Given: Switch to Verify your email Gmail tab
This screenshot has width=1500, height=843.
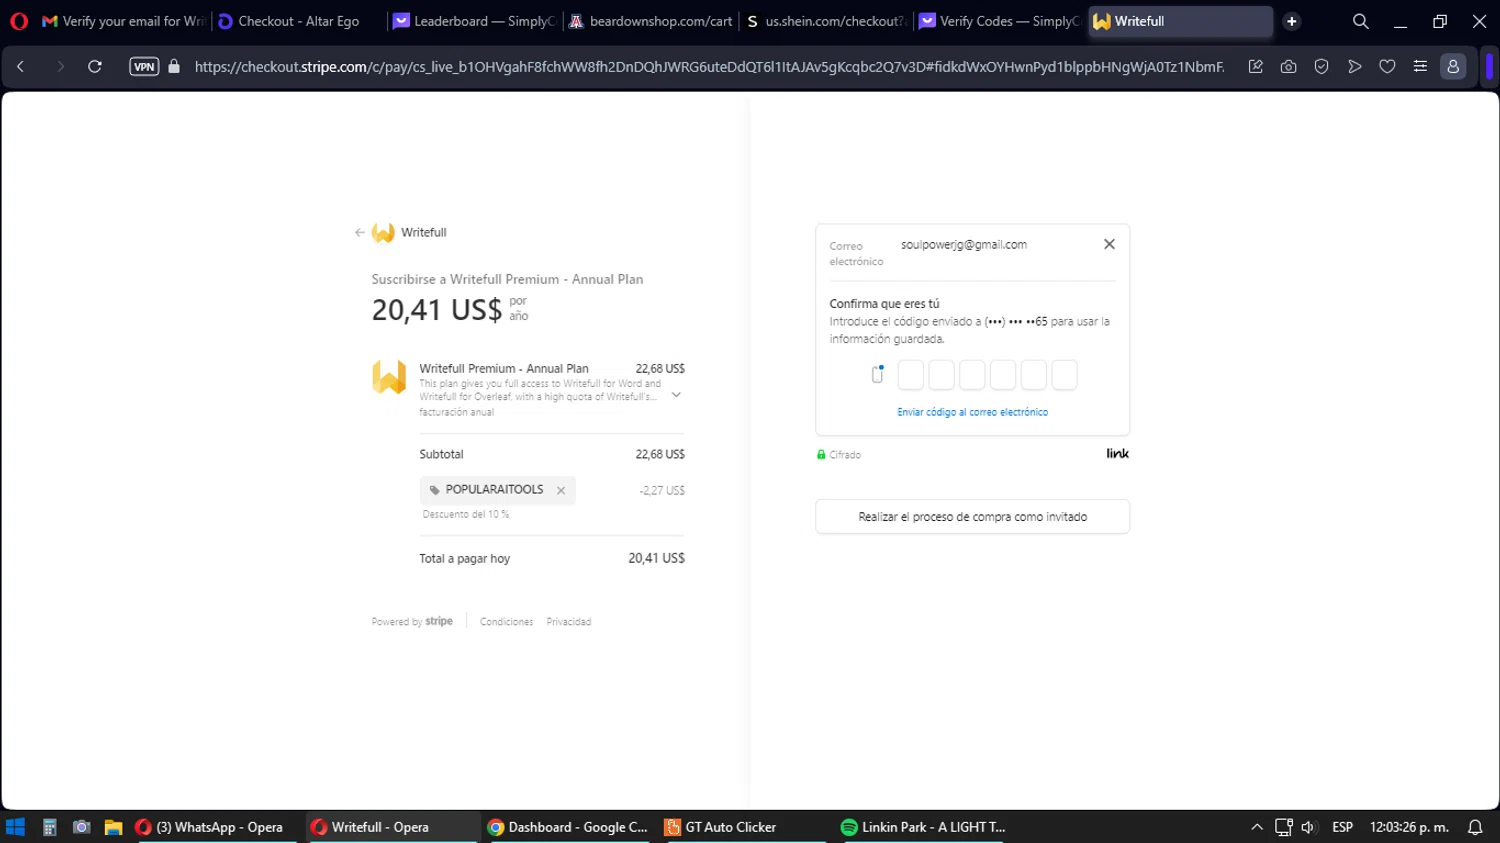Looking at the screenshot, I should pyautogui.click(x=122, y=21).
